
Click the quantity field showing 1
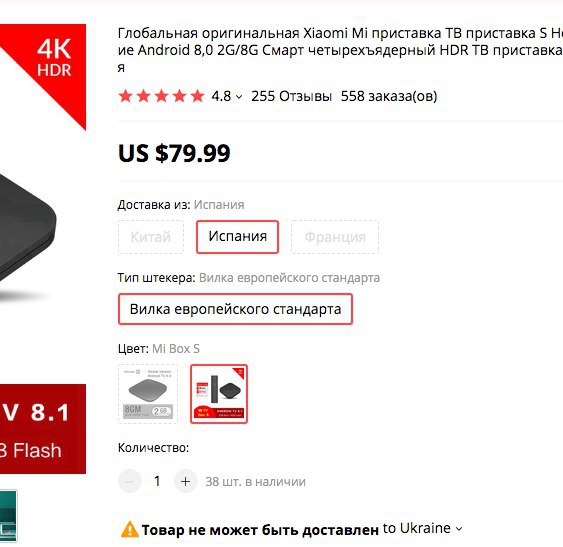tap(157, 481)
